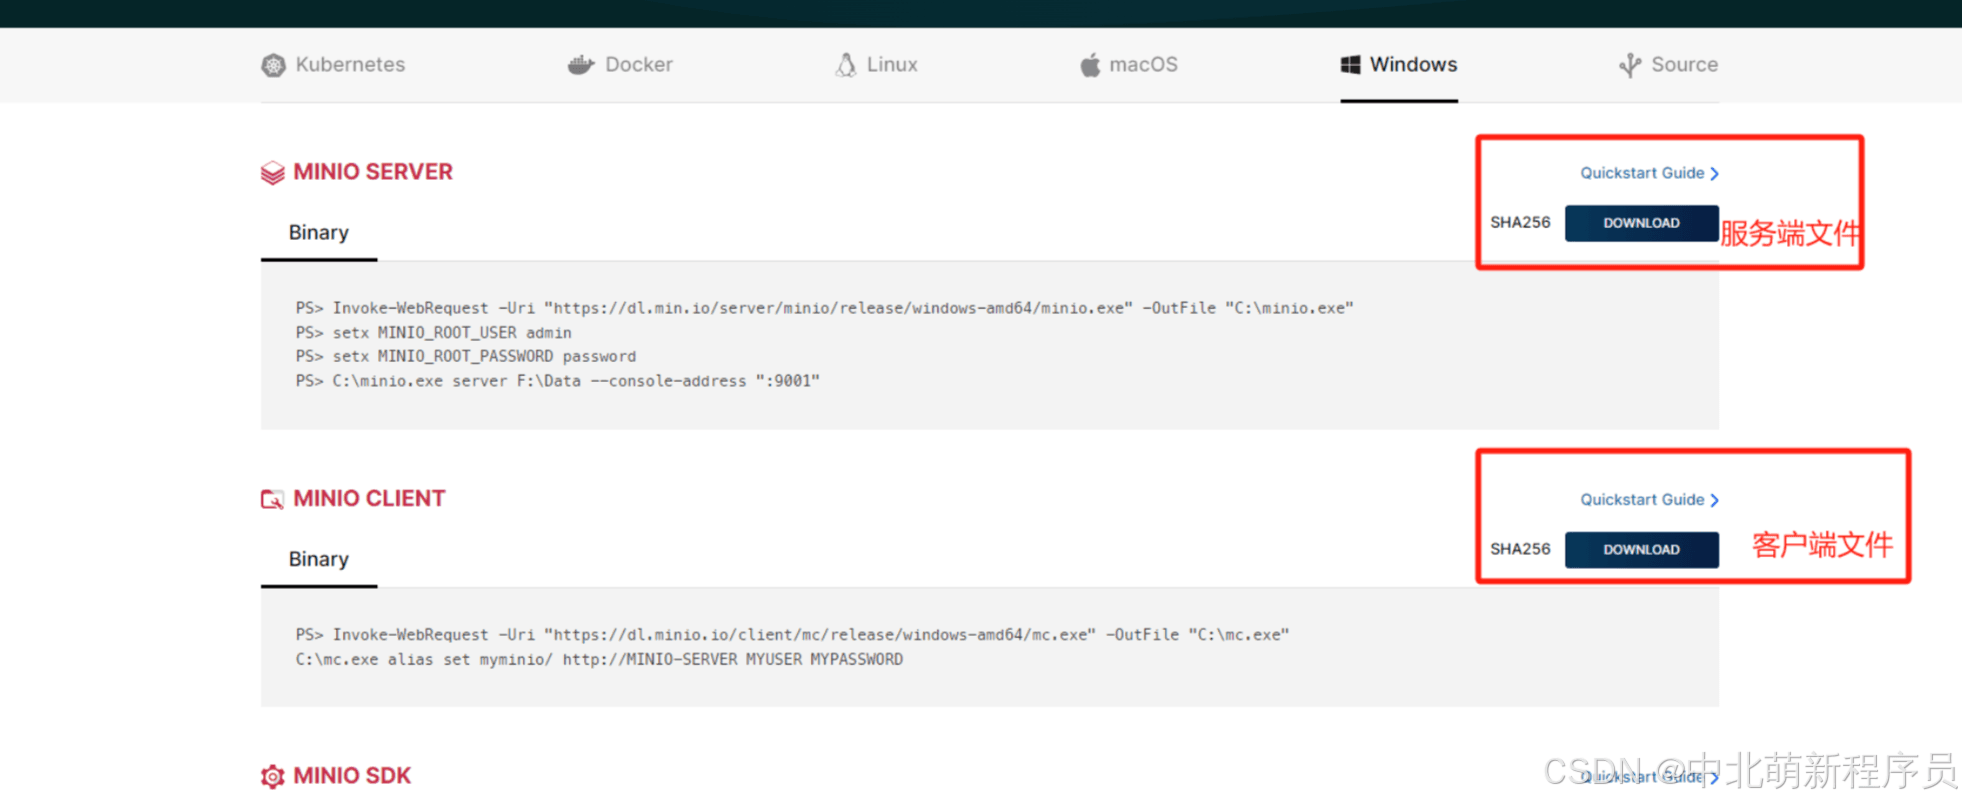The width and height of the screenshot is (1962, 805).
Task: Click SHA256 link for MinIO Server
Action: pos(1520,223)
